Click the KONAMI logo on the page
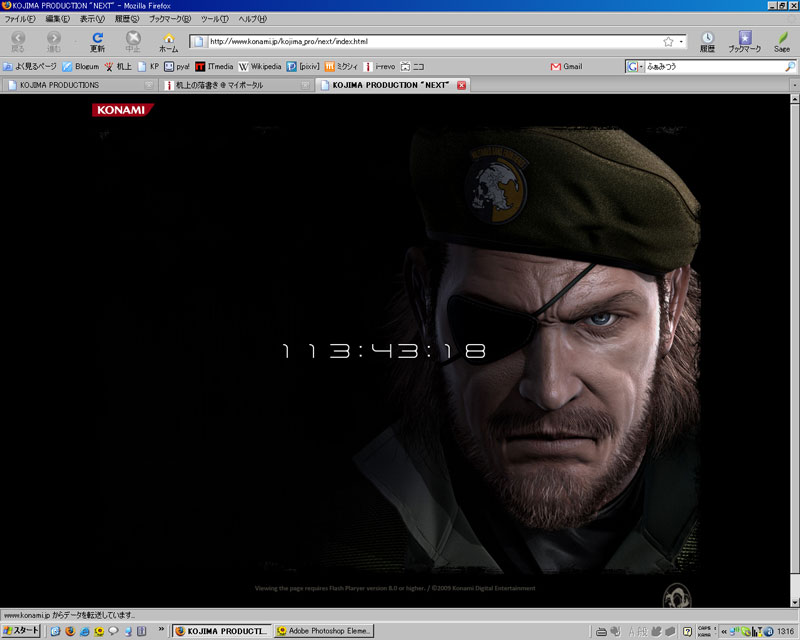 point(122,110)
